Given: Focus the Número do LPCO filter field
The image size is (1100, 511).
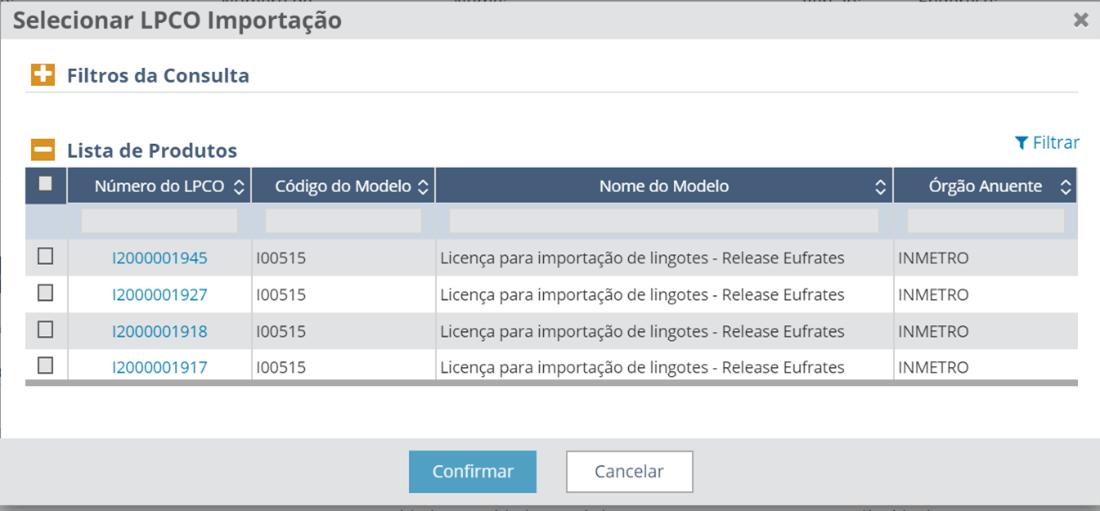Looking at the screenshot, I should [159, 221].
